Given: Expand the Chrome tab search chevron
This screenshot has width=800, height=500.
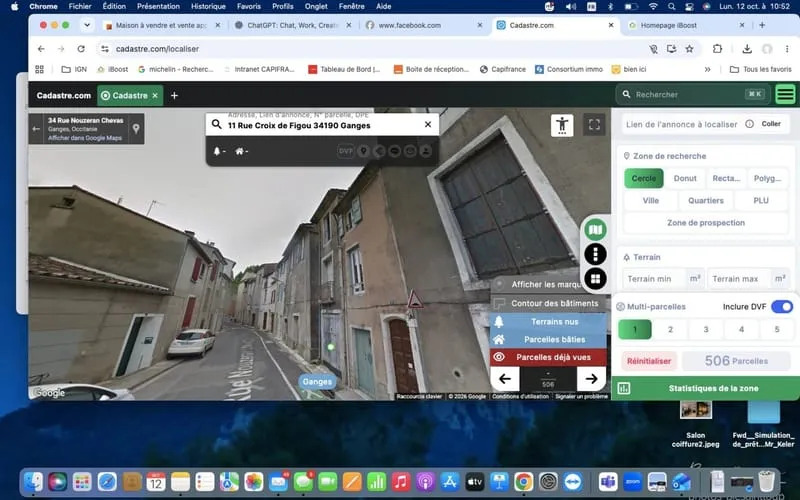Looking at the screenshot, I should tap(87, 25).
